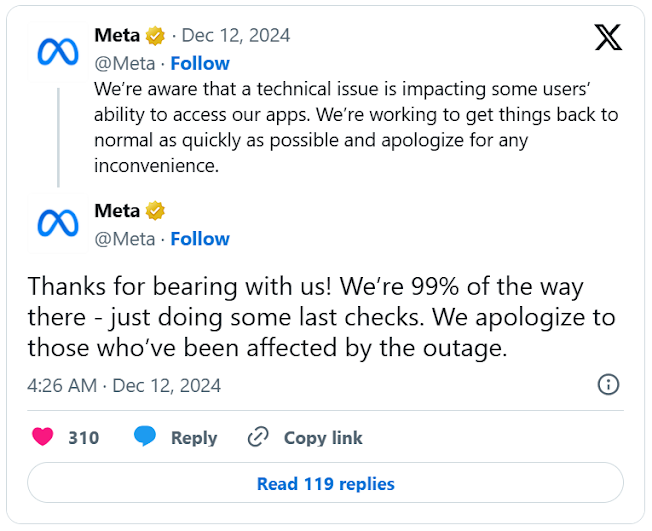Follow Meta from the second tweet
The height and width of the screenshot is (531, 652).
click(x=200, y=239)
